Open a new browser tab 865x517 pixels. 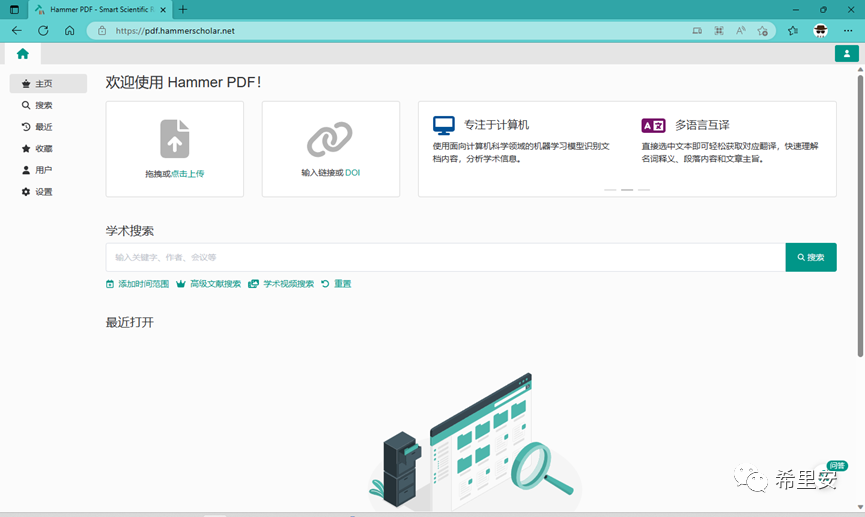pos(183,9)
